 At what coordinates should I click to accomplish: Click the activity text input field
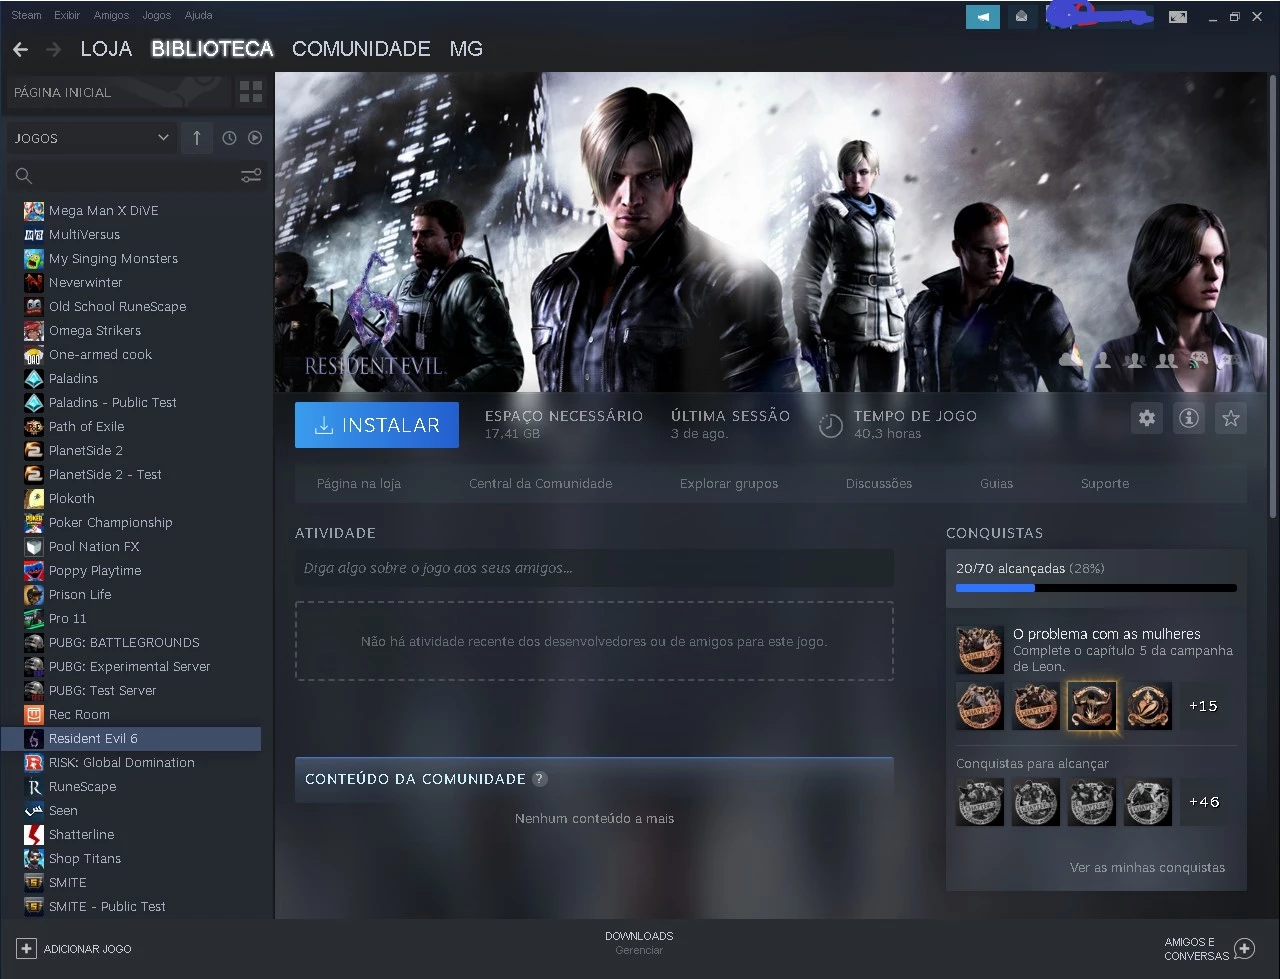tap(594, 568)
